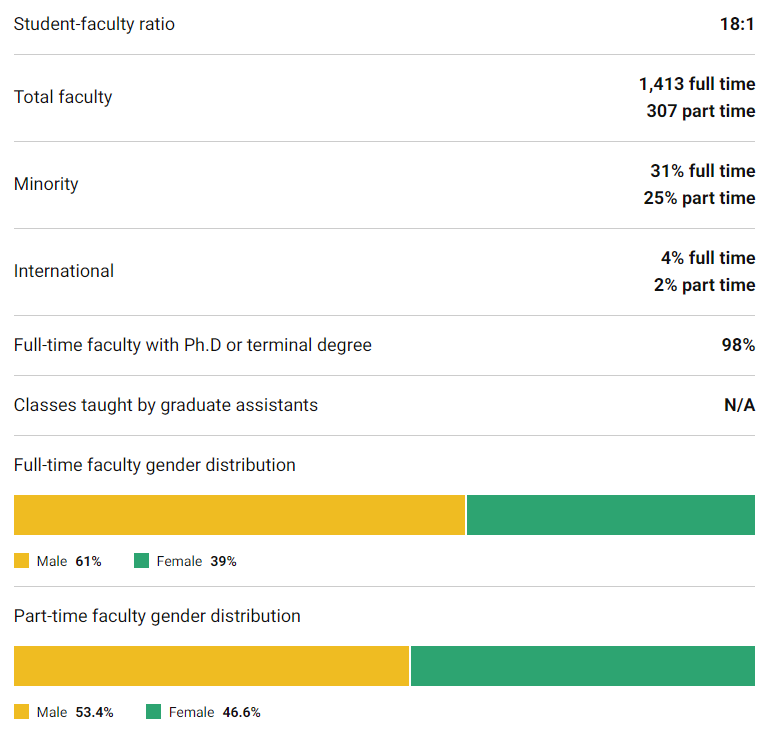Select the 1,413 full time value

697,84
